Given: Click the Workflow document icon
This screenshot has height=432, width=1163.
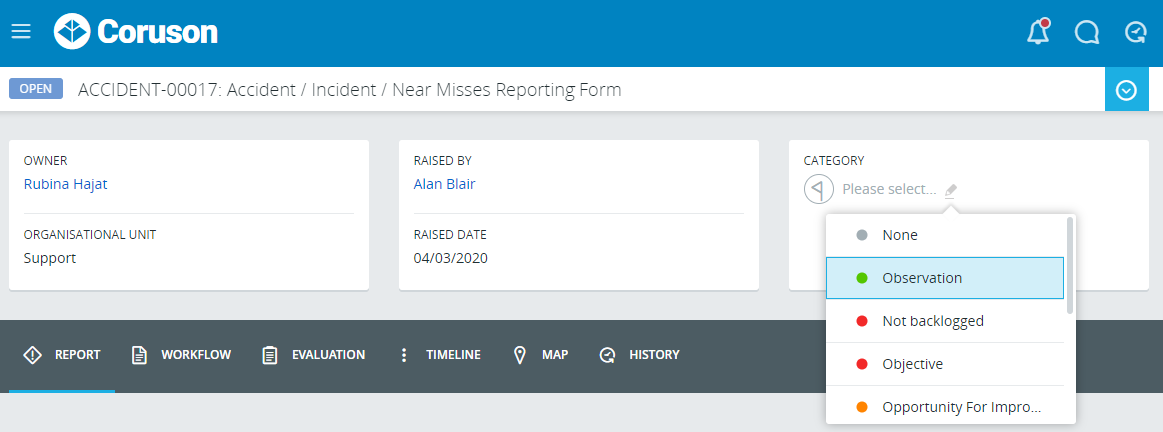Looking at the screenshot, I should pos(139,355).
